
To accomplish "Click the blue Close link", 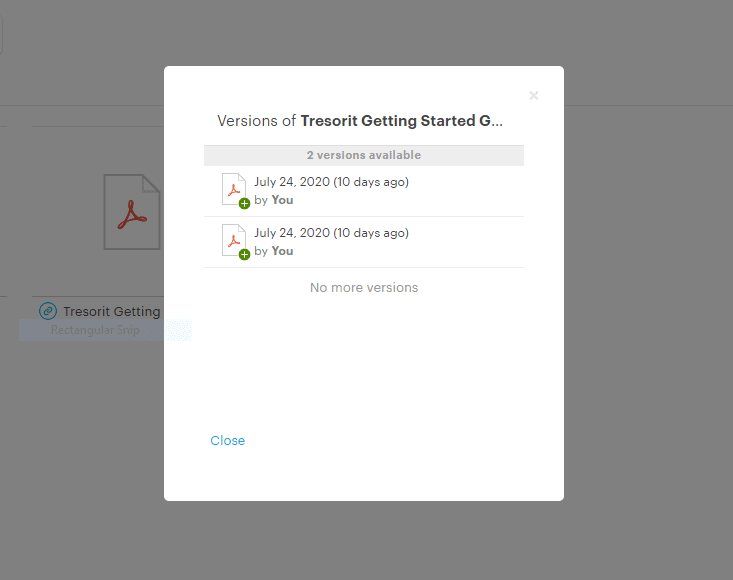I will 228,440.
